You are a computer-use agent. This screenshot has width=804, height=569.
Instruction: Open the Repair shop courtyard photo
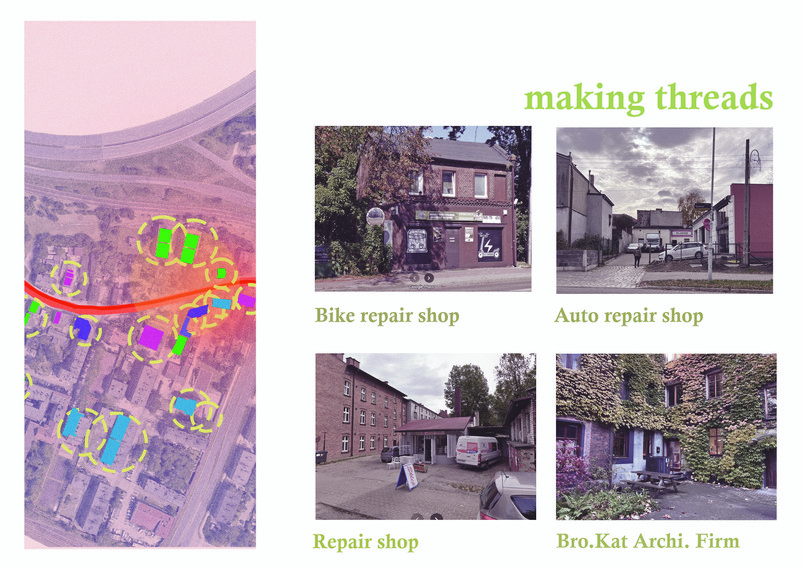(426, 436)
